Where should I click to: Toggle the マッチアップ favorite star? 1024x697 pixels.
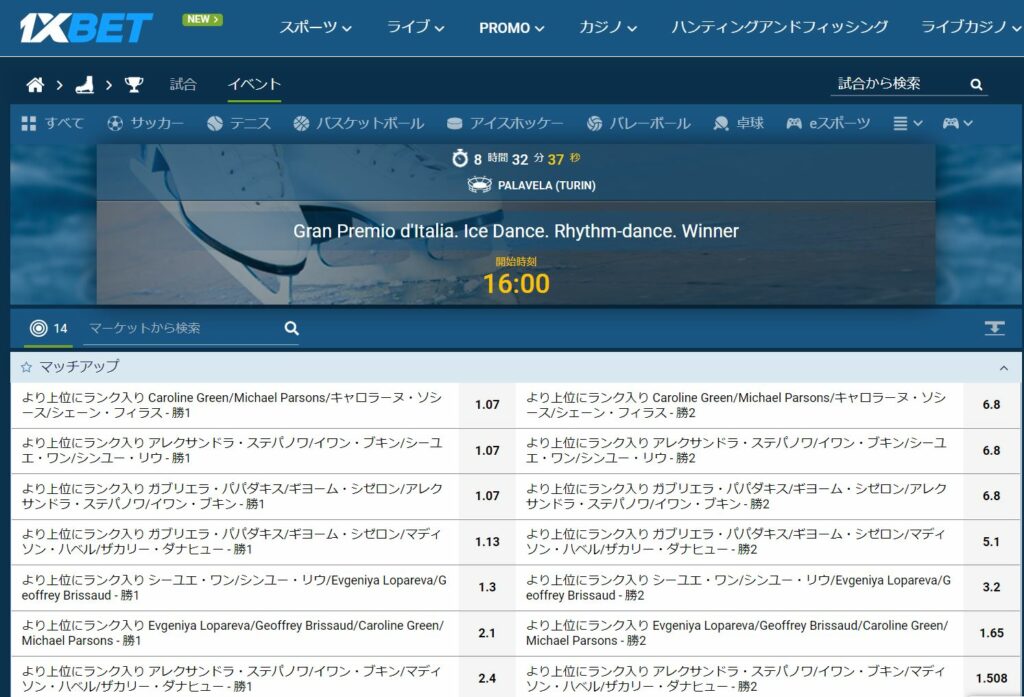pos(27,367)
